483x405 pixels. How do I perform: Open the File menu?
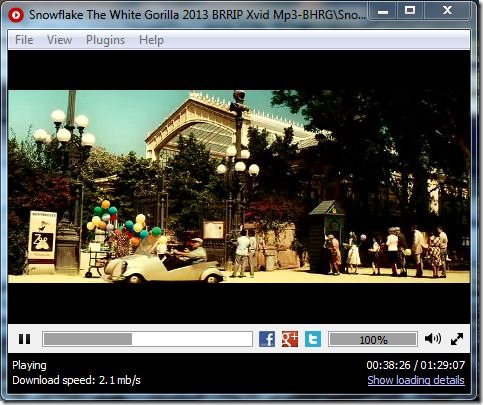[x=24, y=40]
